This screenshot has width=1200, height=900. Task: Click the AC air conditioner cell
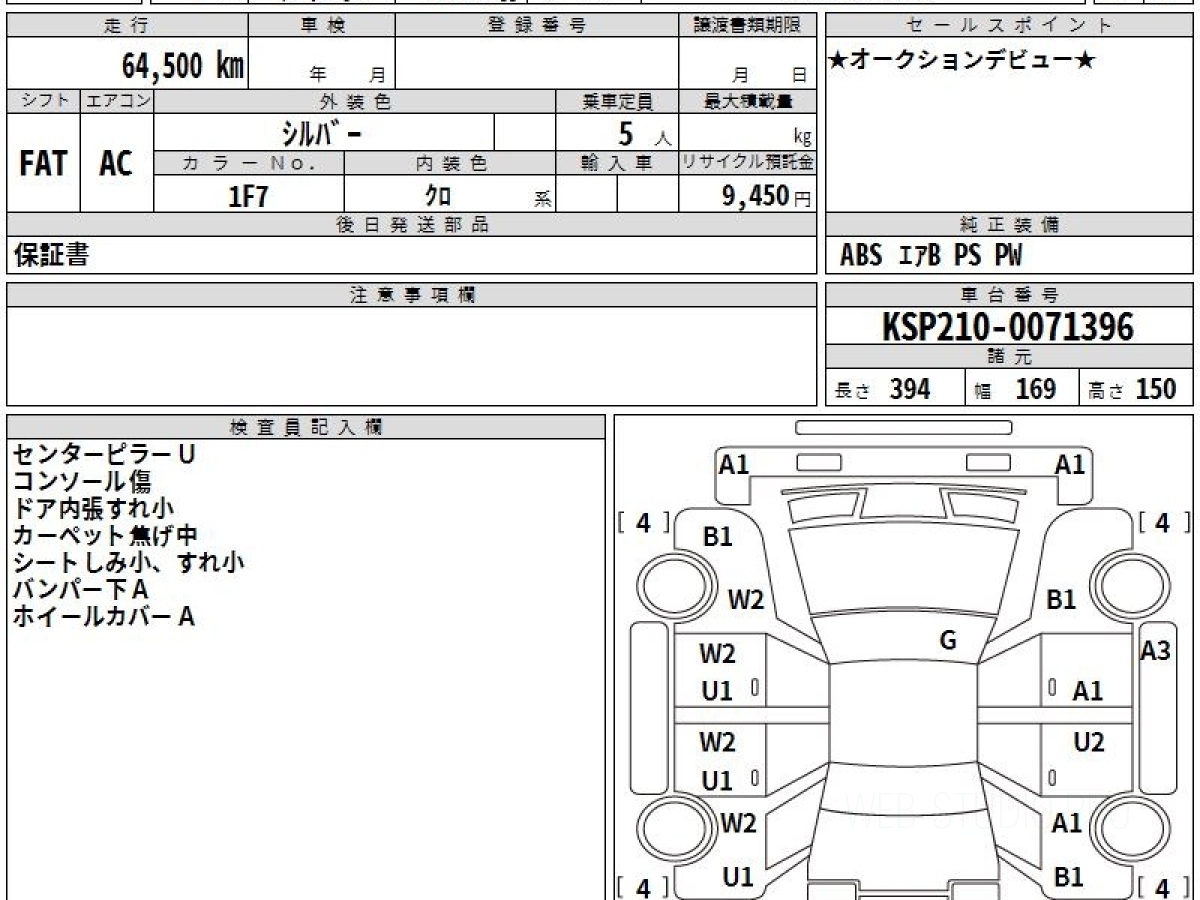[x=116, y=164]
